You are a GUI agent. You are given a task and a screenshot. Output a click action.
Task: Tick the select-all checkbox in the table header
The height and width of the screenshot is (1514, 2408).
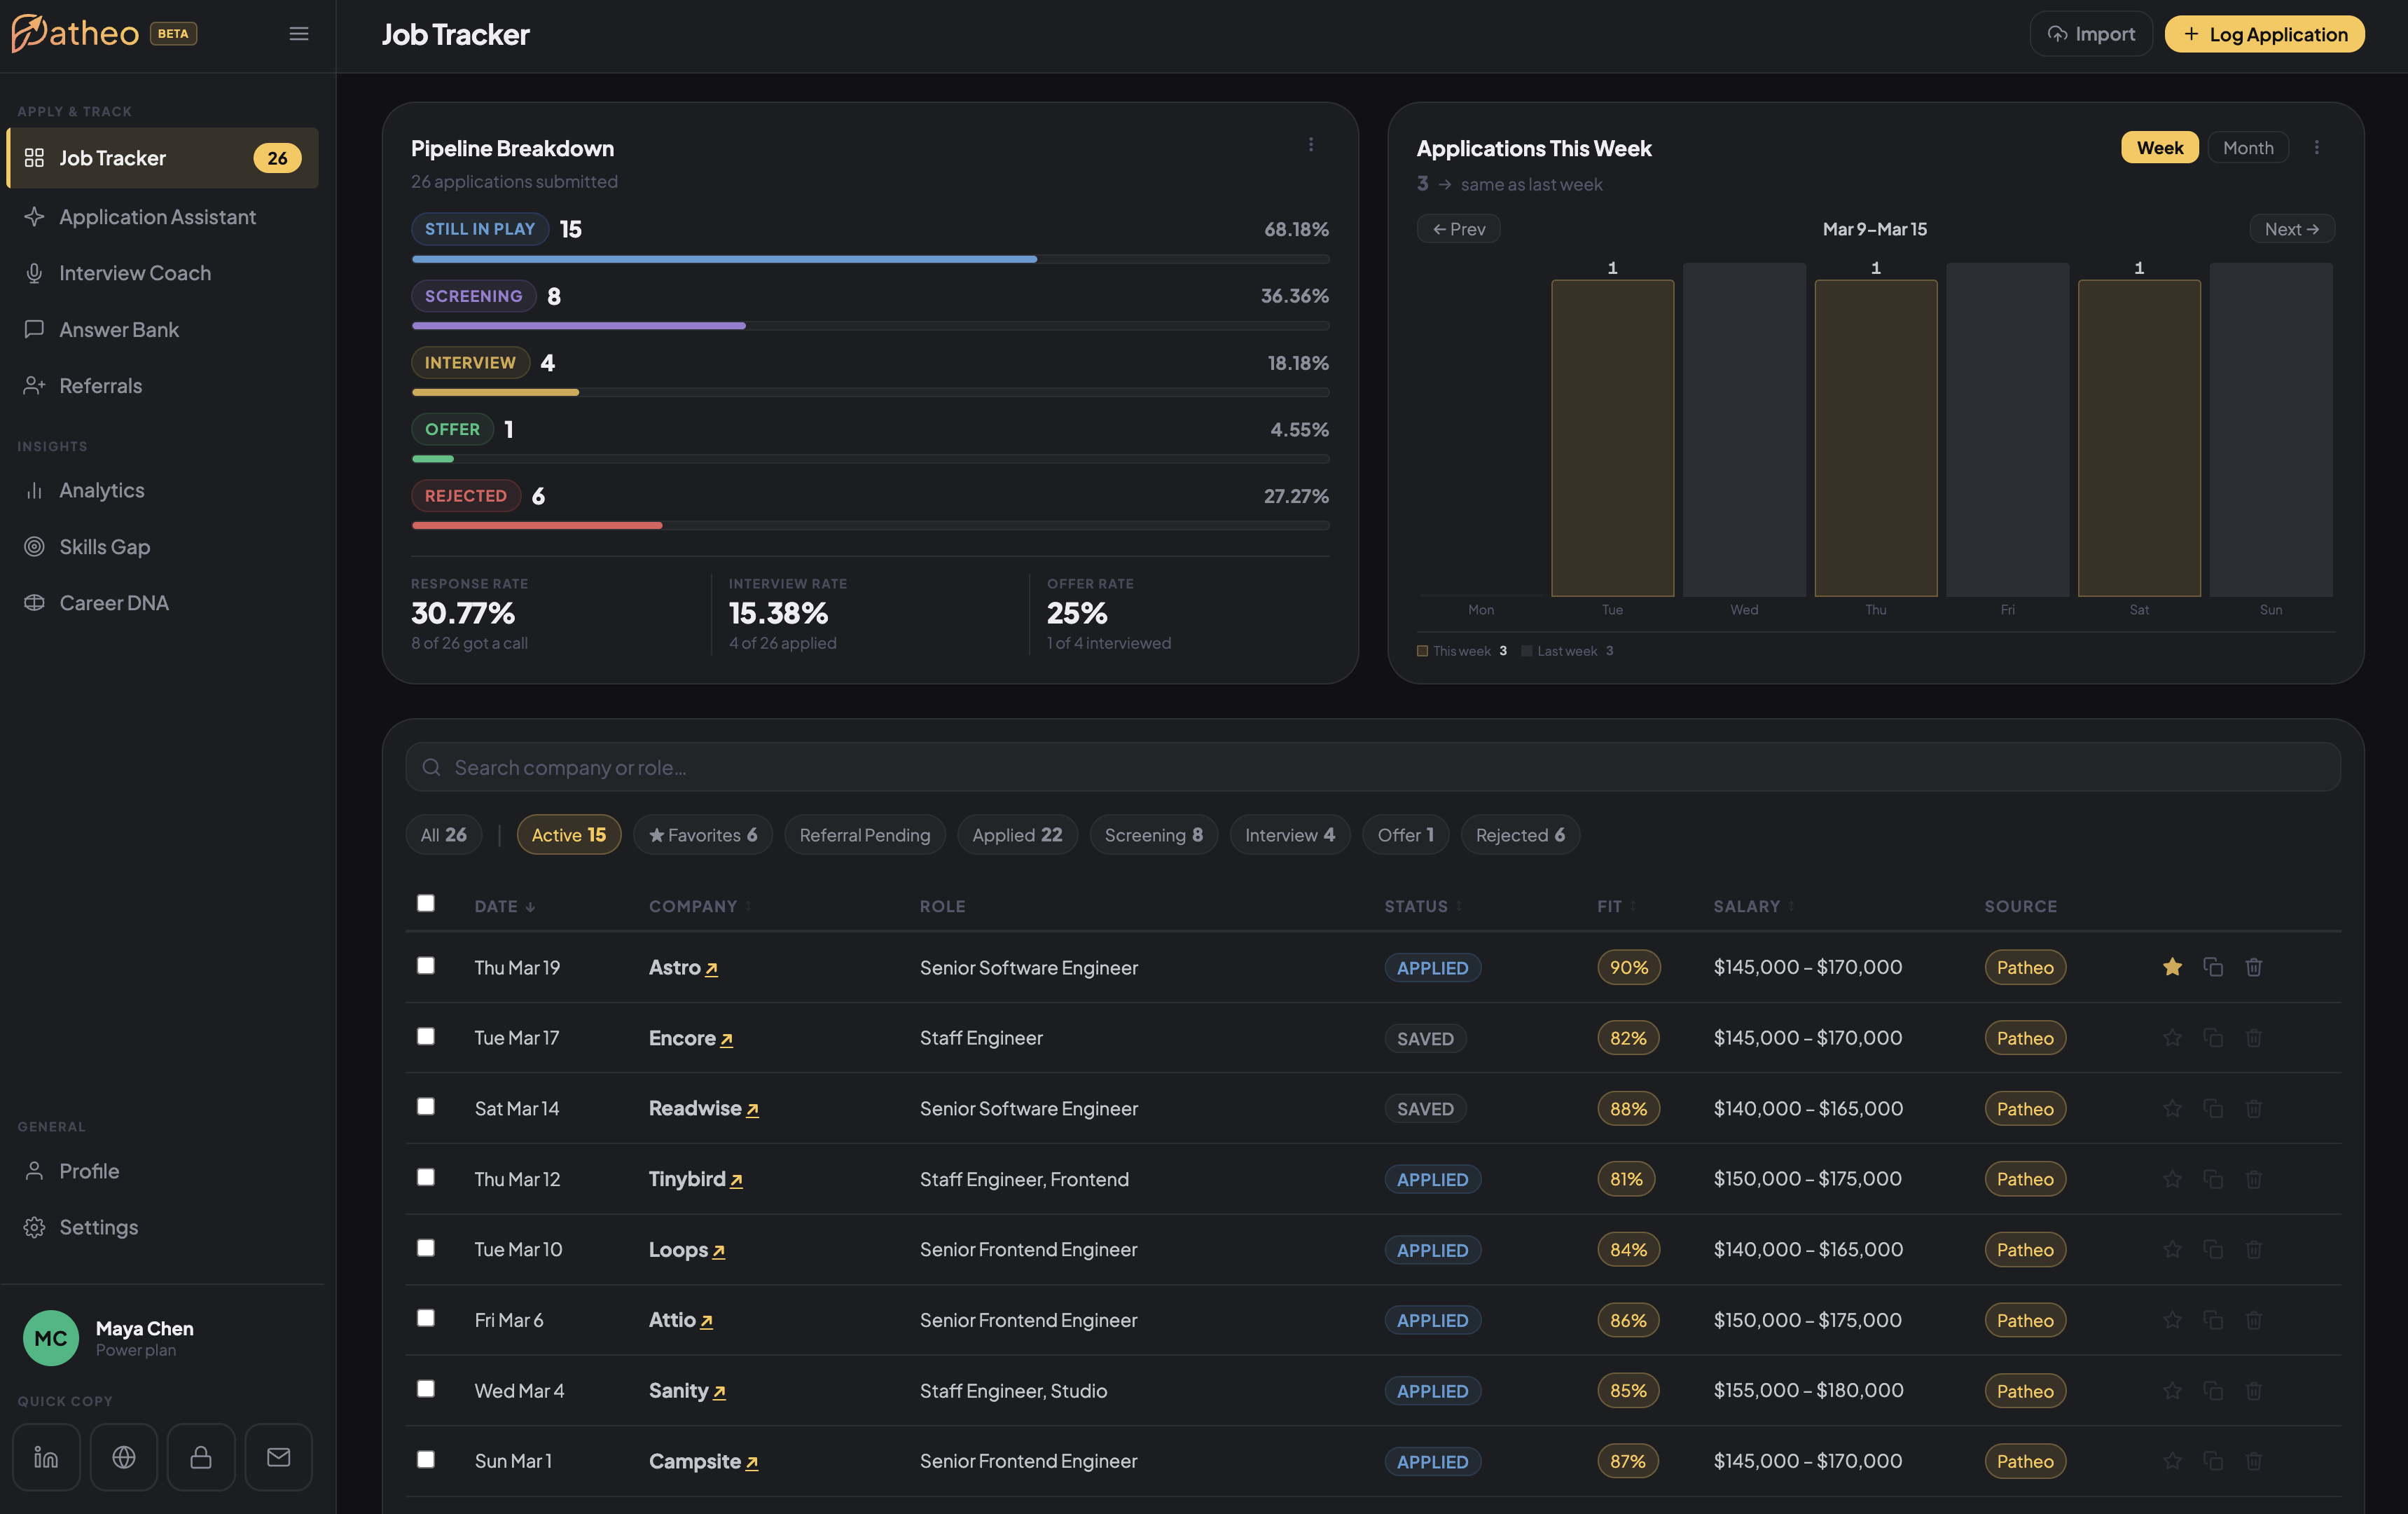[x=426, y=903]
